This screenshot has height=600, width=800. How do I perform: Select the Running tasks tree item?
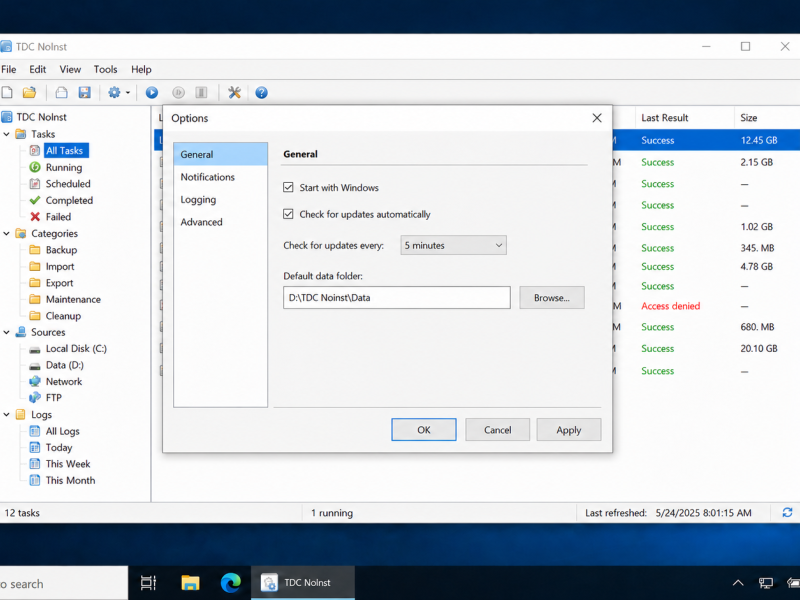tap(63, 167)
